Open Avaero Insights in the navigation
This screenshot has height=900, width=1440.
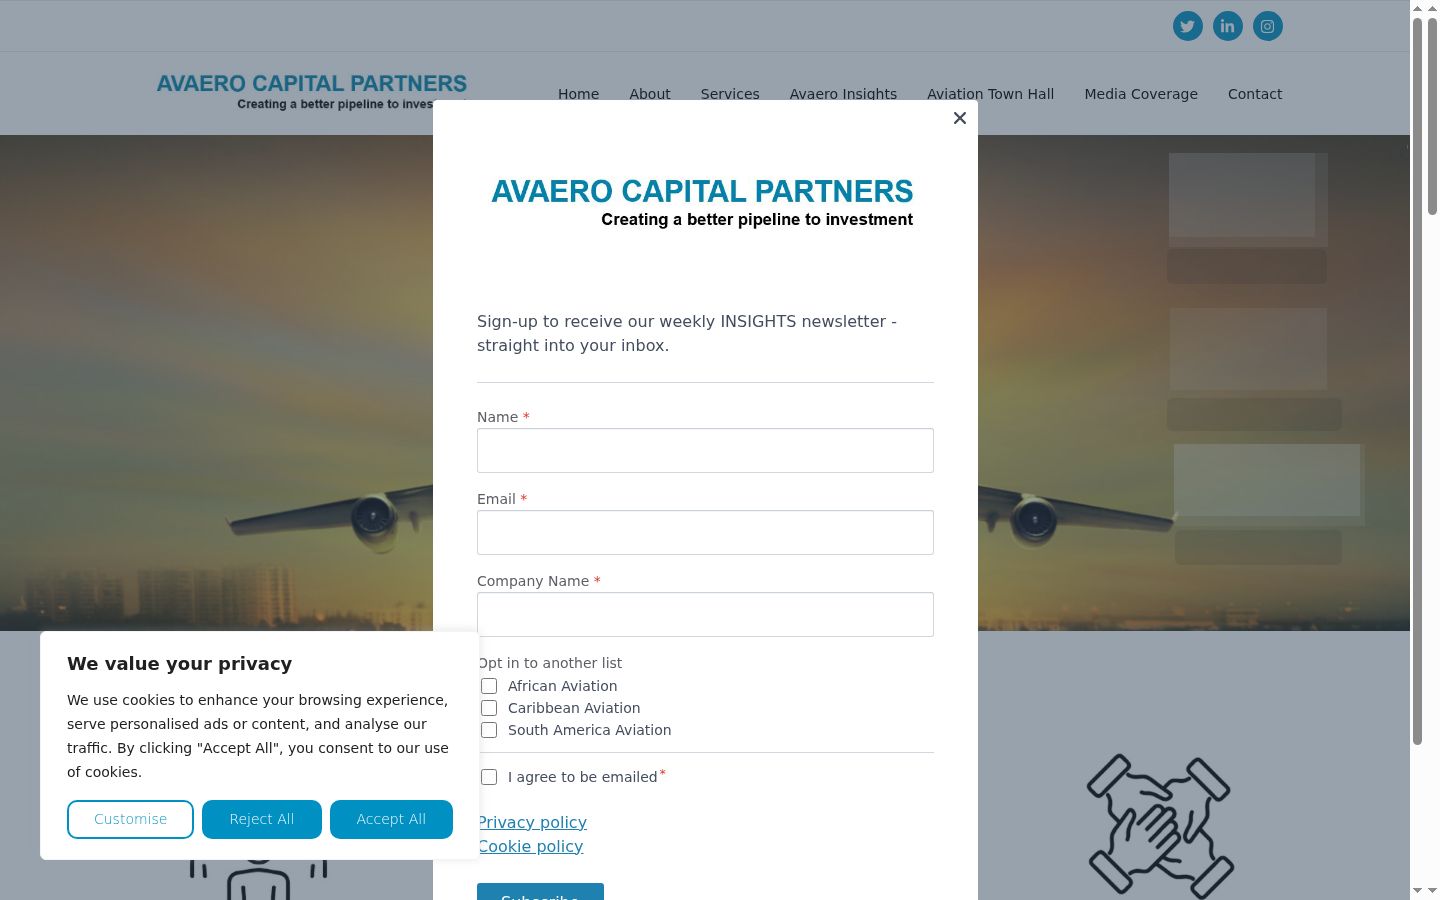click(x=843, y=94)
